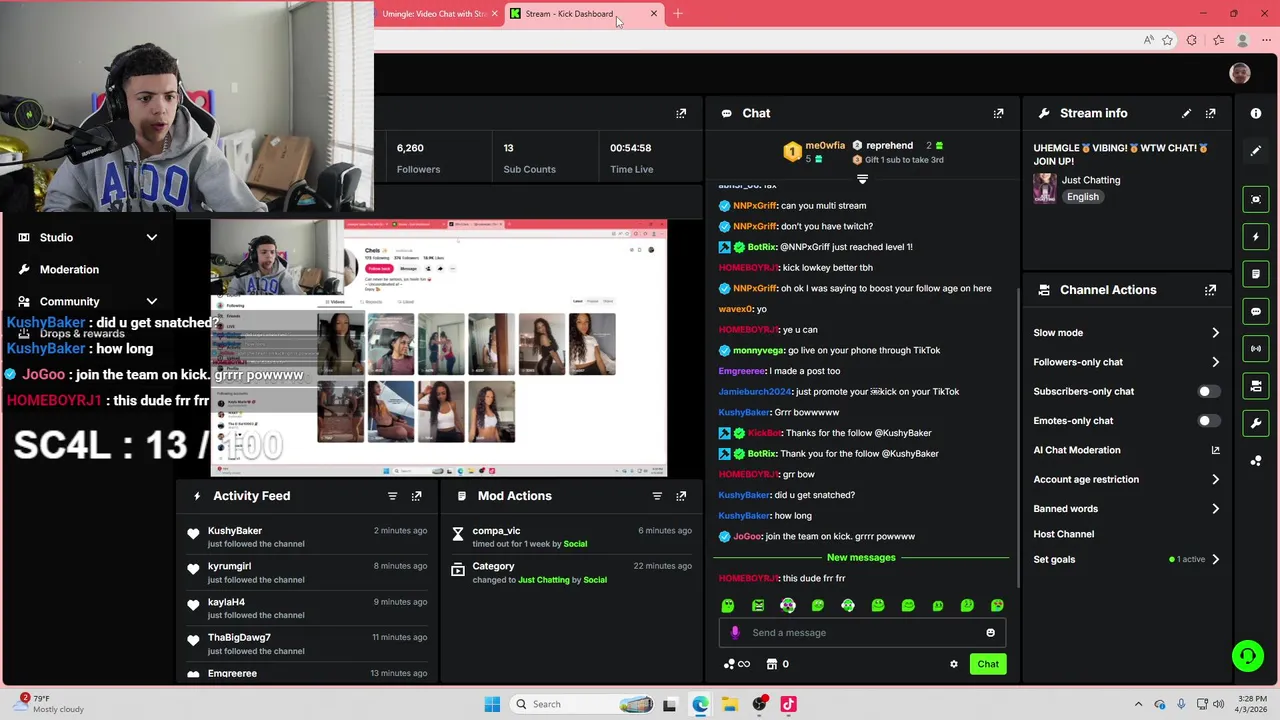Viewport: 1280px width, 720px height.
Task: Open Drops & rewards in sidebar
Action: pos(82,333)
